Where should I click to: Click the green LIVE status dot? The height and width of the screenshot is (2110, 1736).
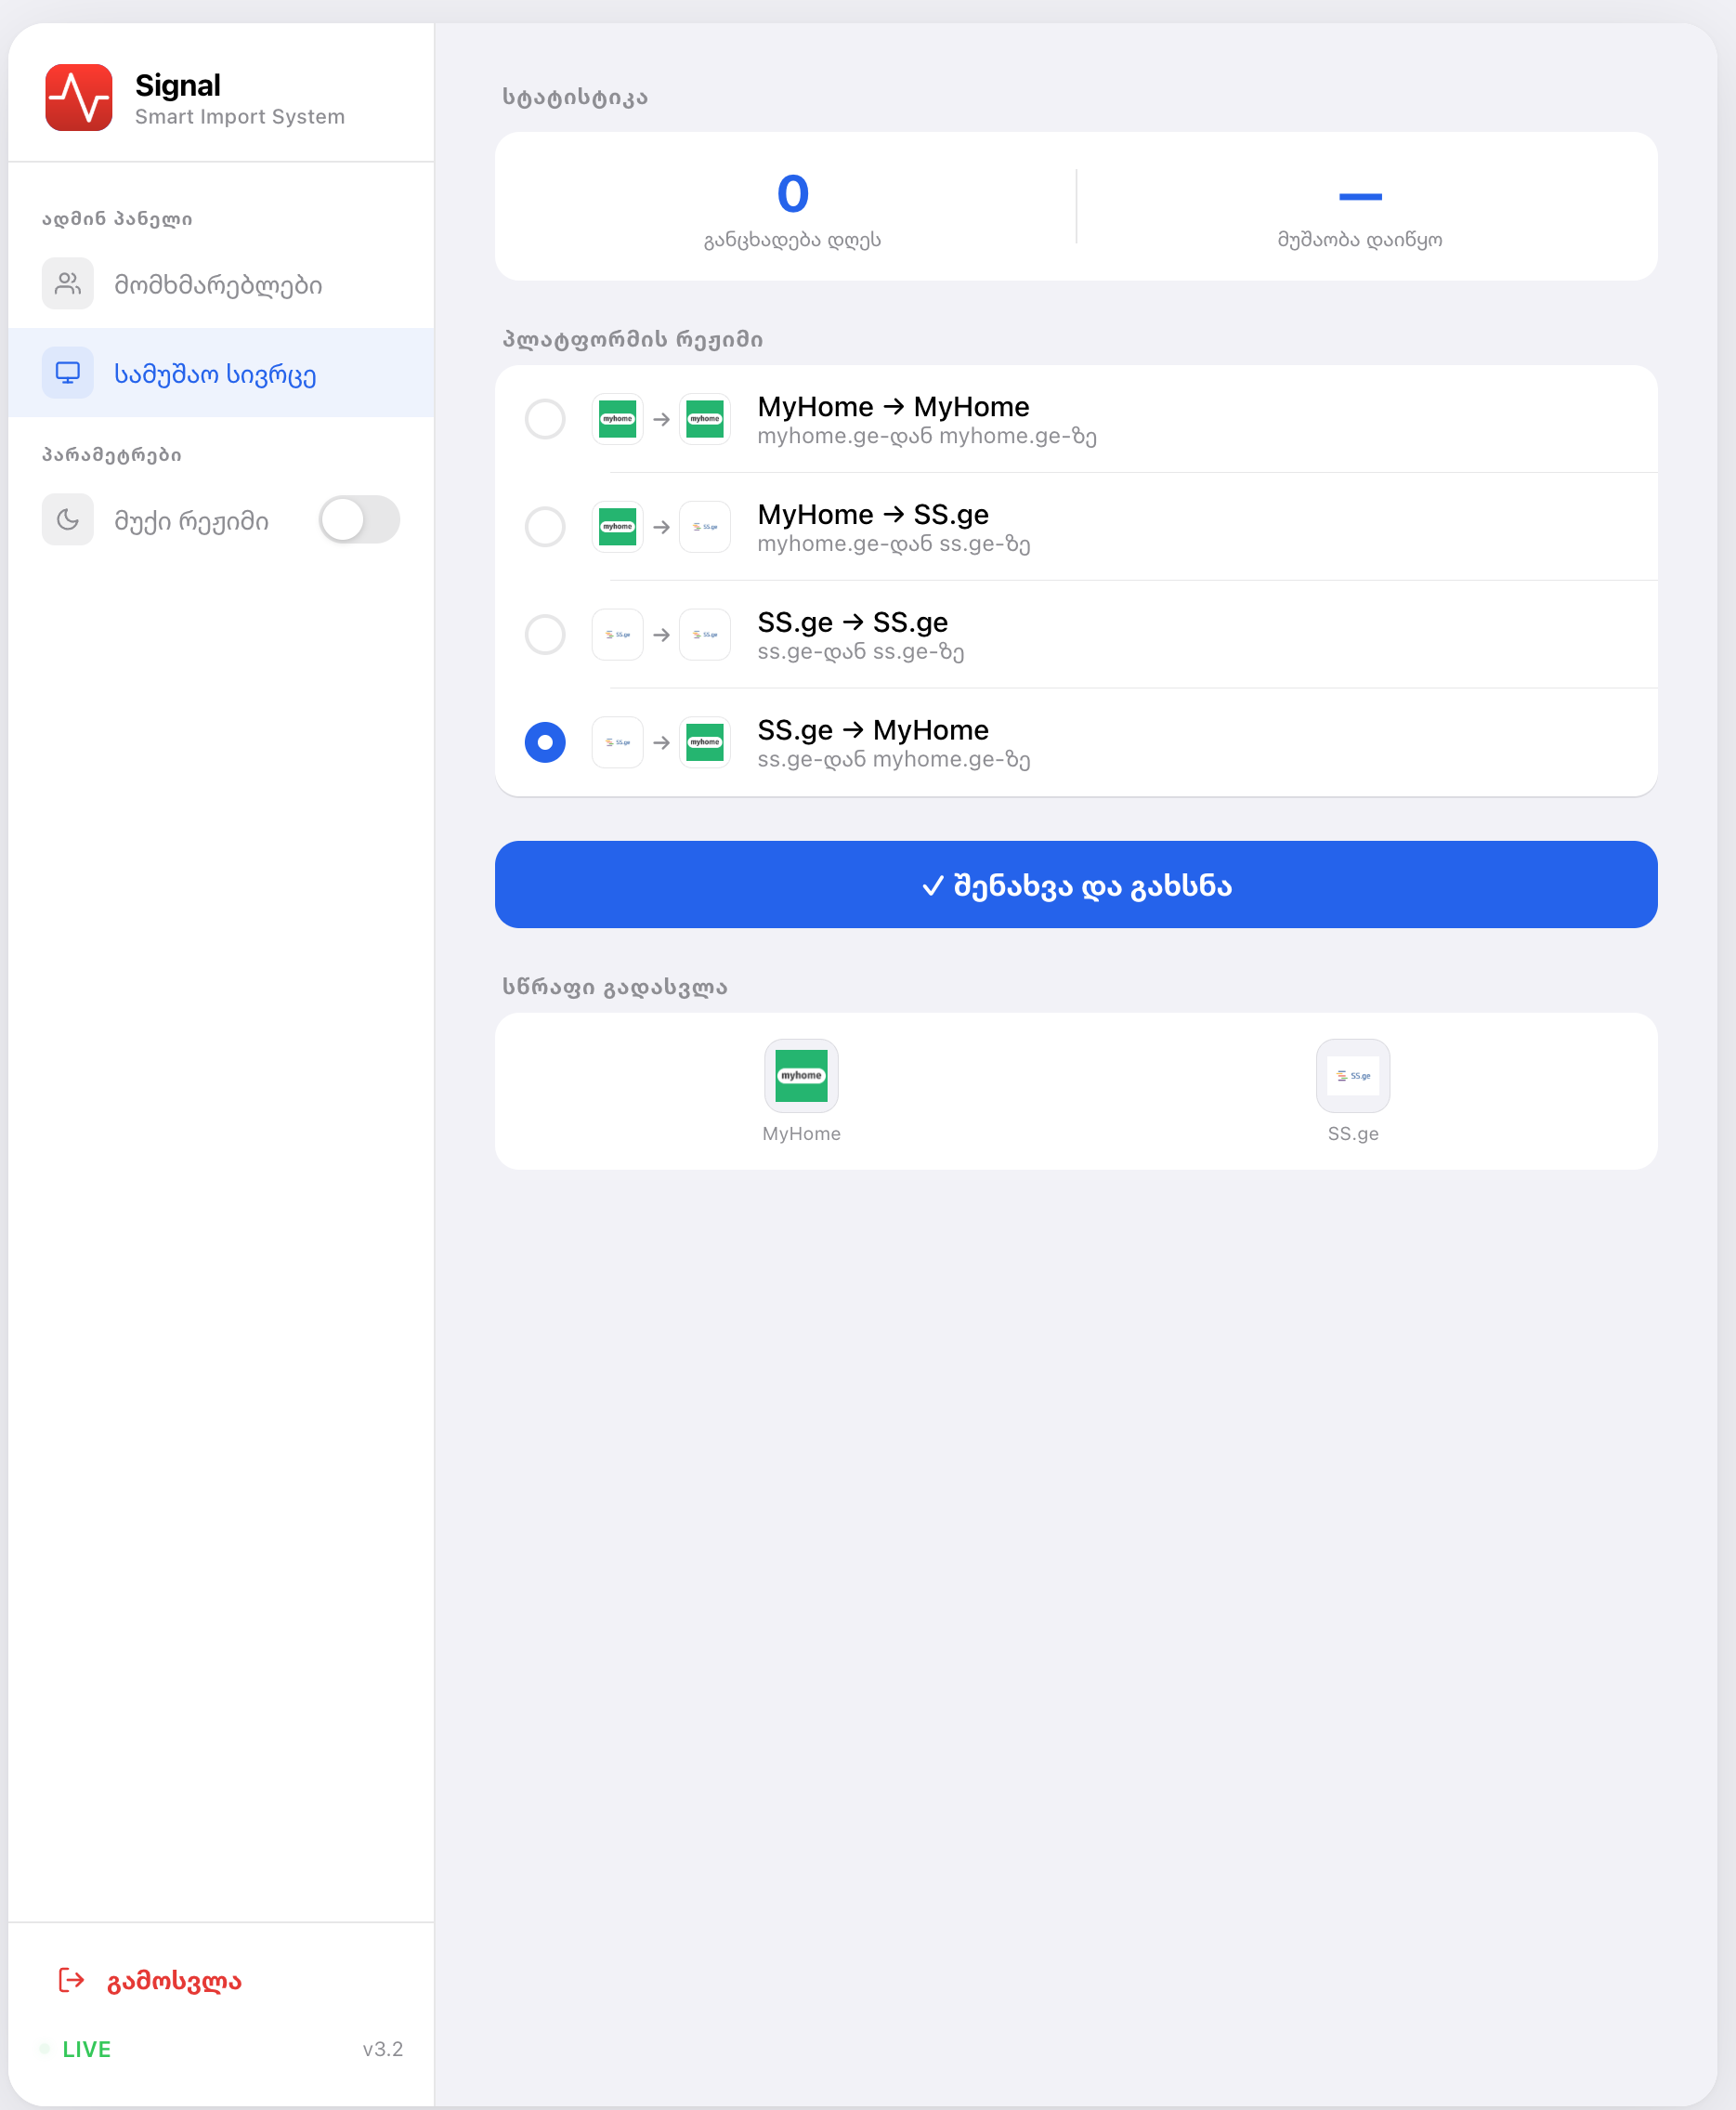(x=44, y=2049)
